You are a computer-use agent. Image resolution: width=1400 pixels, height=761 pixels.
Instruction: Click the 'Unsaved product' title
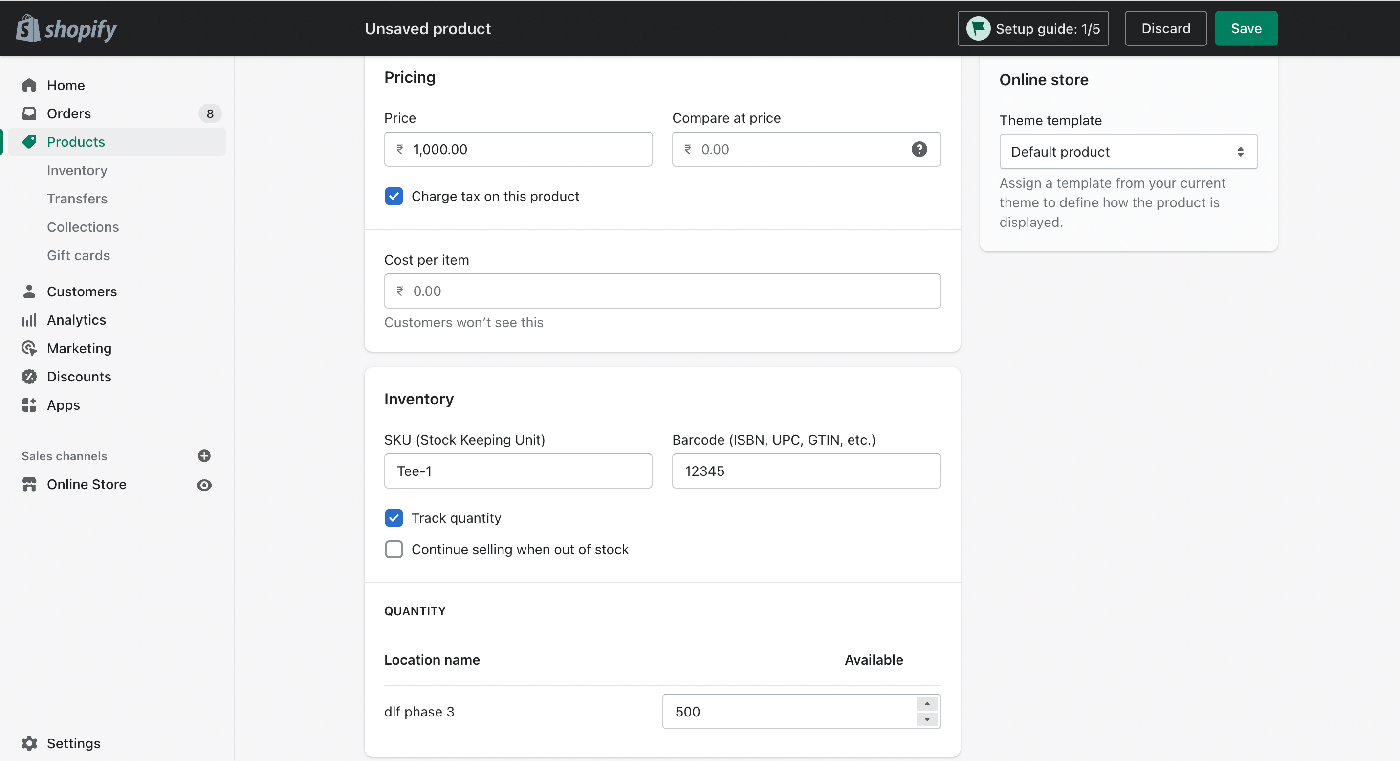428,29
